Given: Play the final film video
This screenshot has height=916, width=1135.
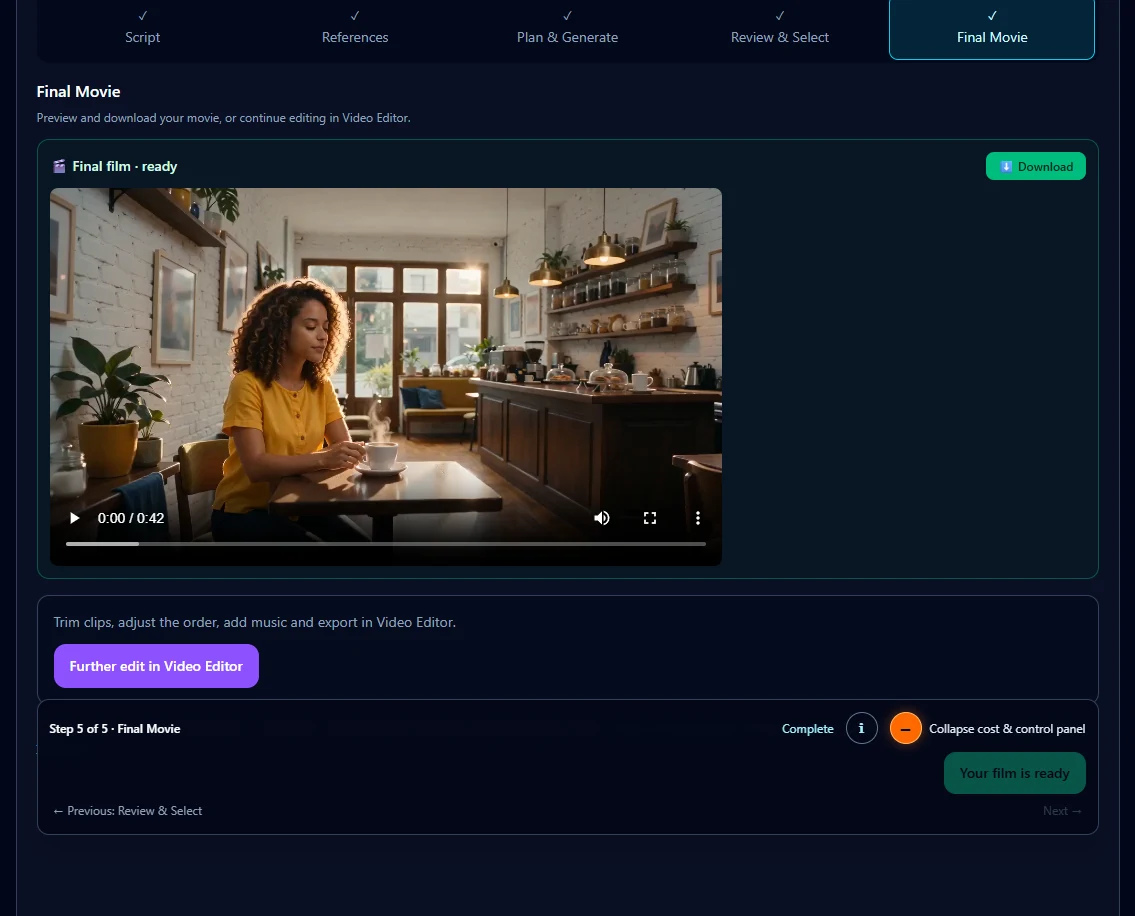Looking at the screenshot, I should (75, 518).
